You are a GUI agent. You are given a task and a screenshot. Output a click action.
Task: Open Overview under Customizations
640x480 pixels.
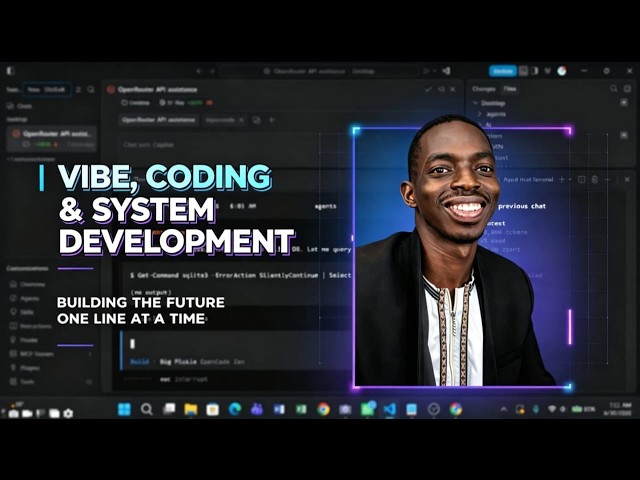point(28,284)
